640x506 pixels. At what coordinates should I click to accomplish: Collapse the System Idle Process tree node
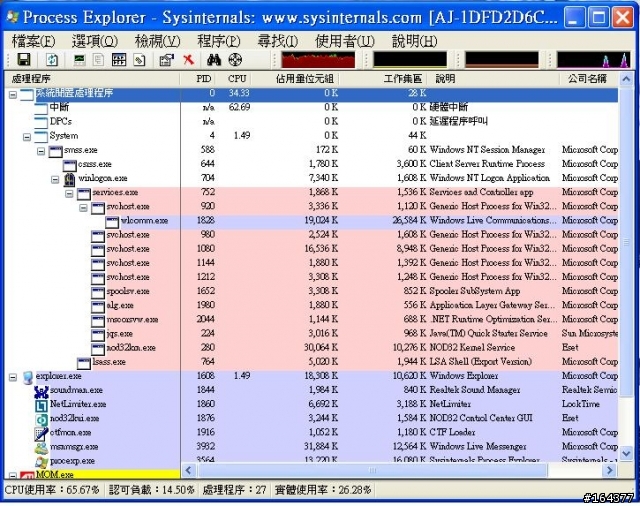pos(13,95)
